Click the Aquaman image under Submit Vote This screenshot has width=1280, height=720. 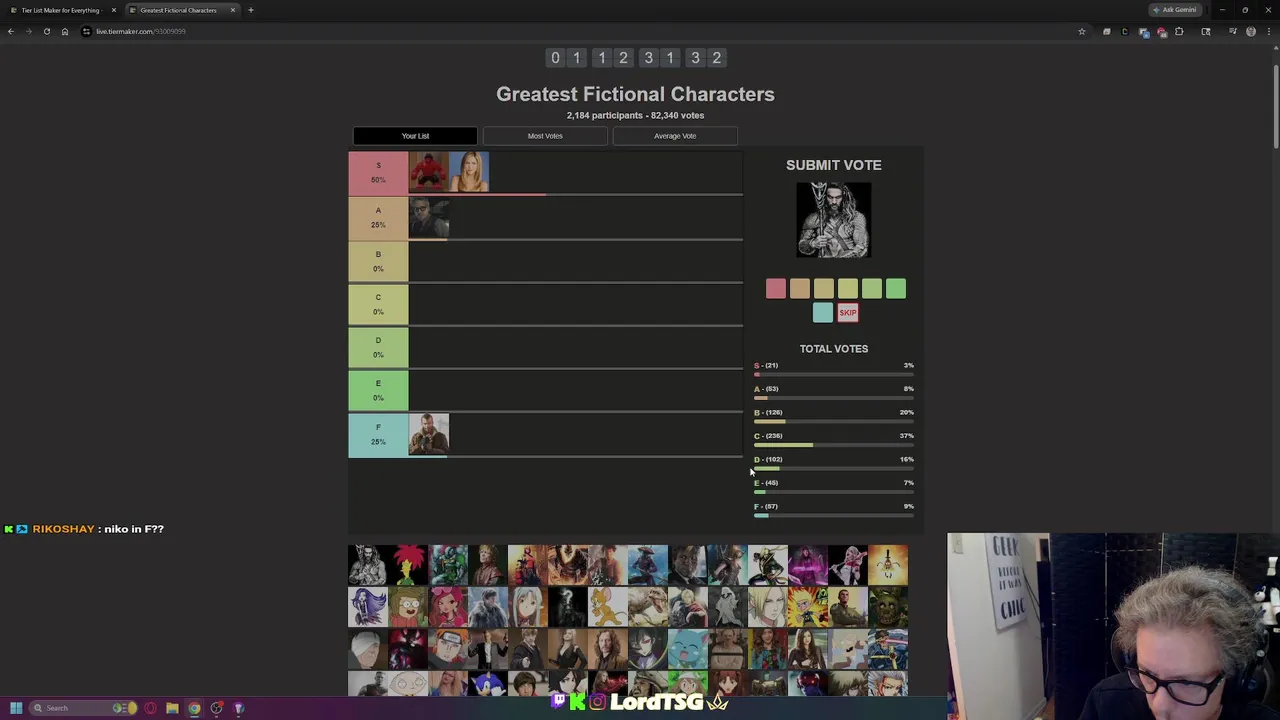pos(834,220)
